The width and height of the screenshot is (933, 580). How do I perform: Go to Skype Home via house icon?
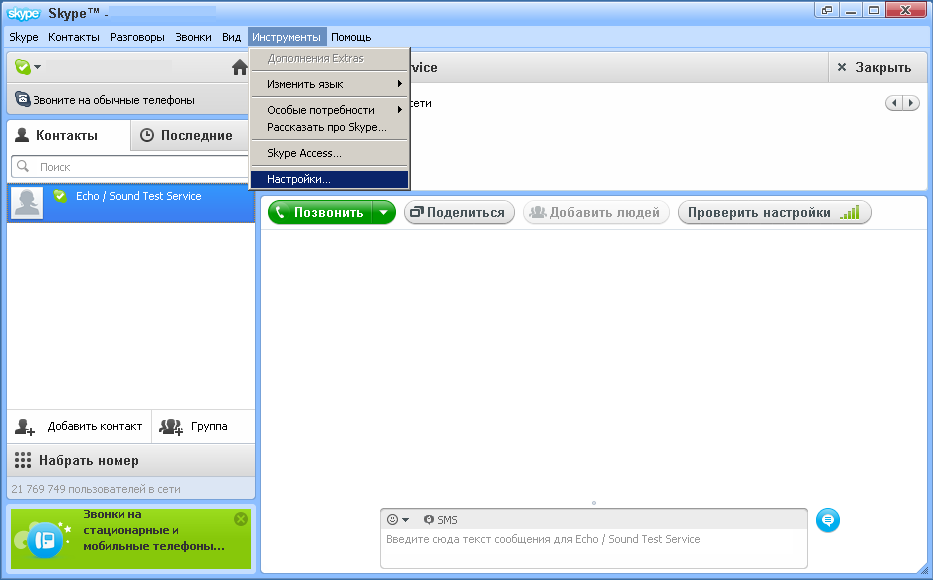pos(239,67)
